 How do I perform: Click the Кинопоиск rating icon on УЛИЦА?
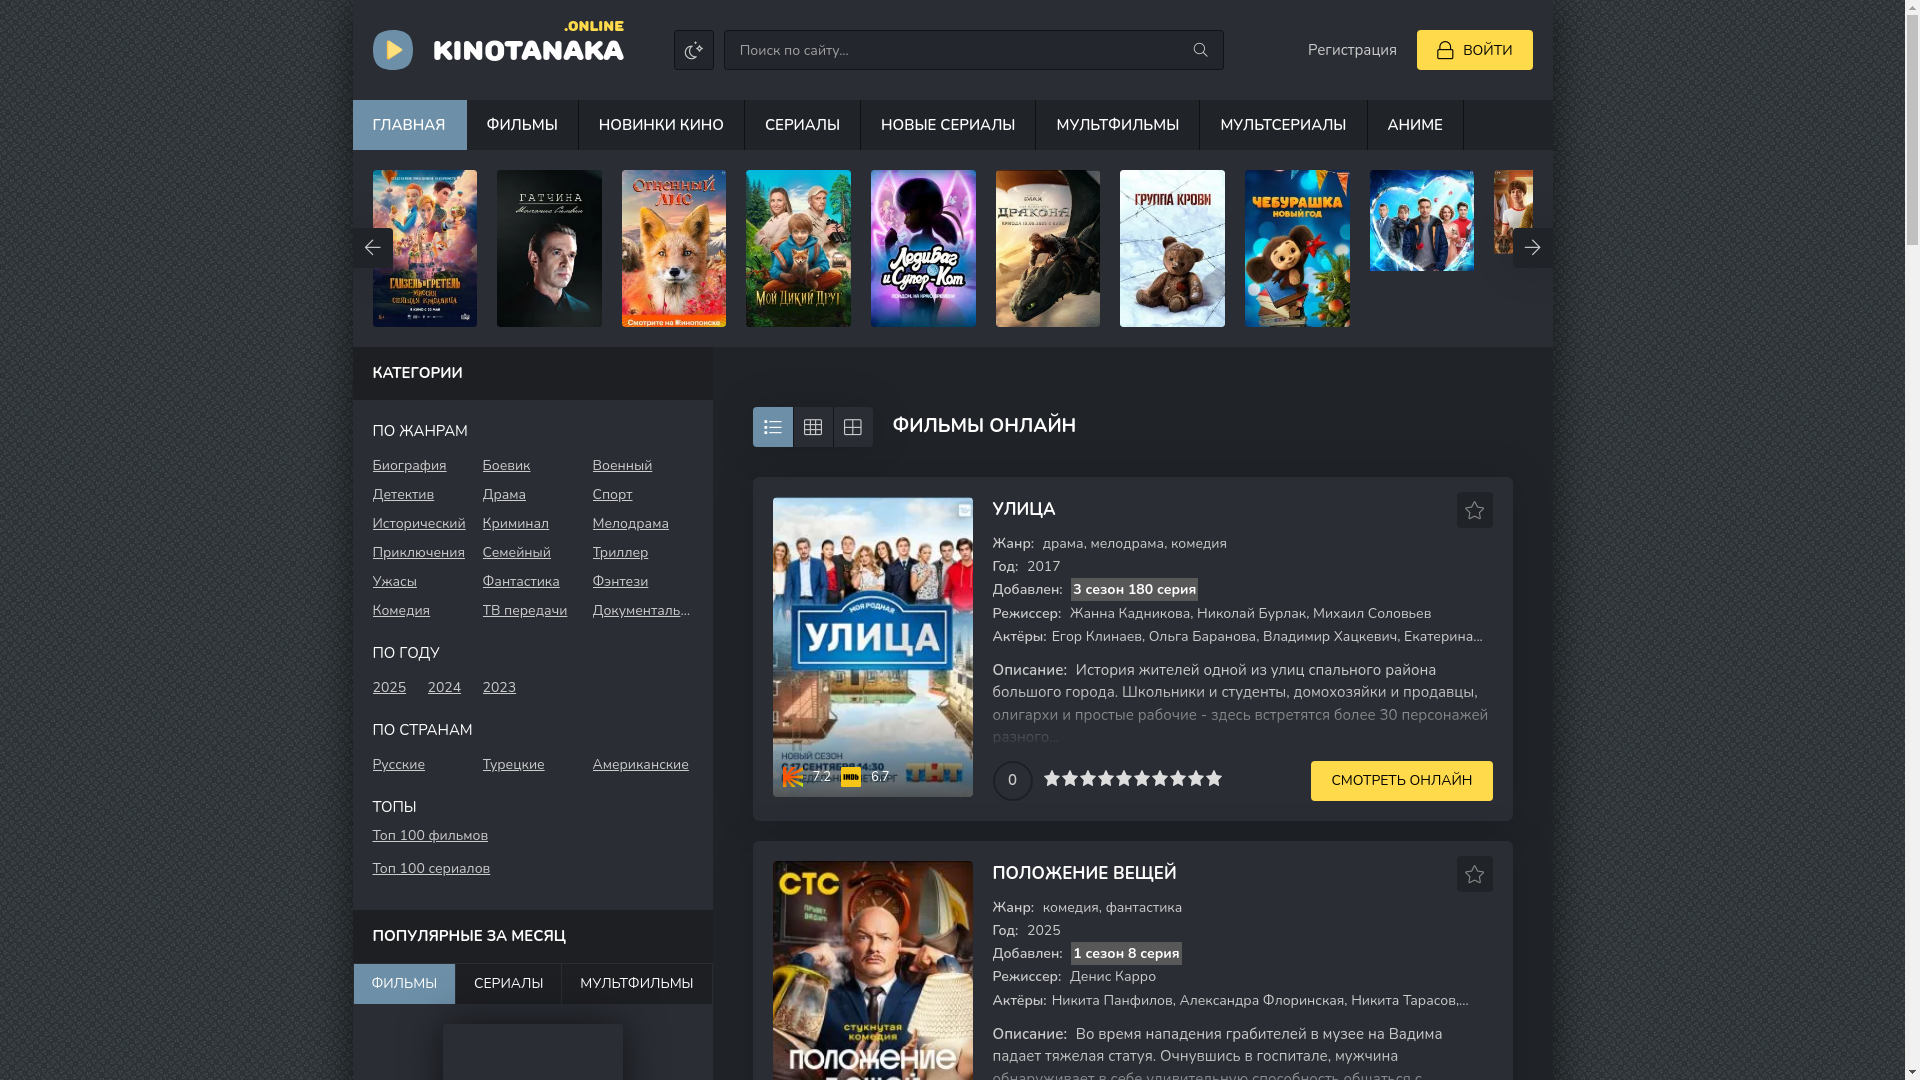[793, 777]
